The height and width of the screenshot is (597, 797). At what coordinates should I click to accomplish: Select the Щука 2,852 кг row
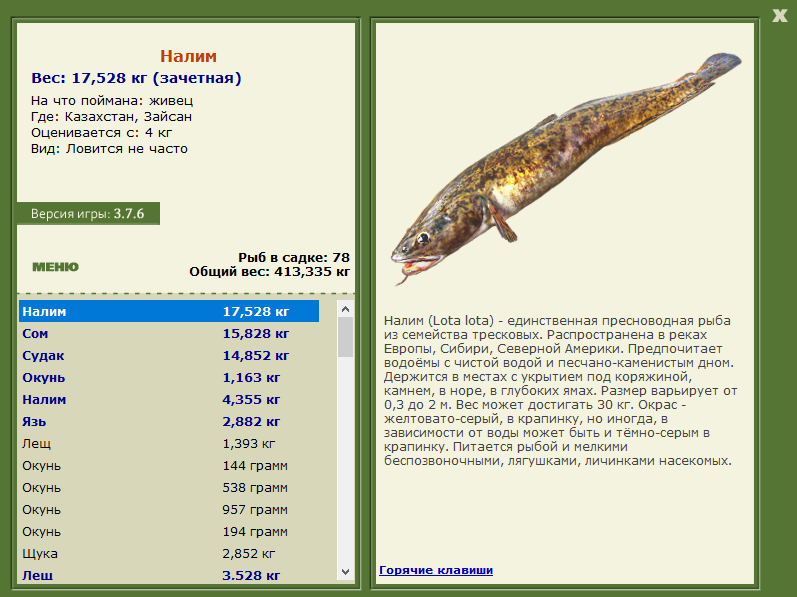[169, 553]
